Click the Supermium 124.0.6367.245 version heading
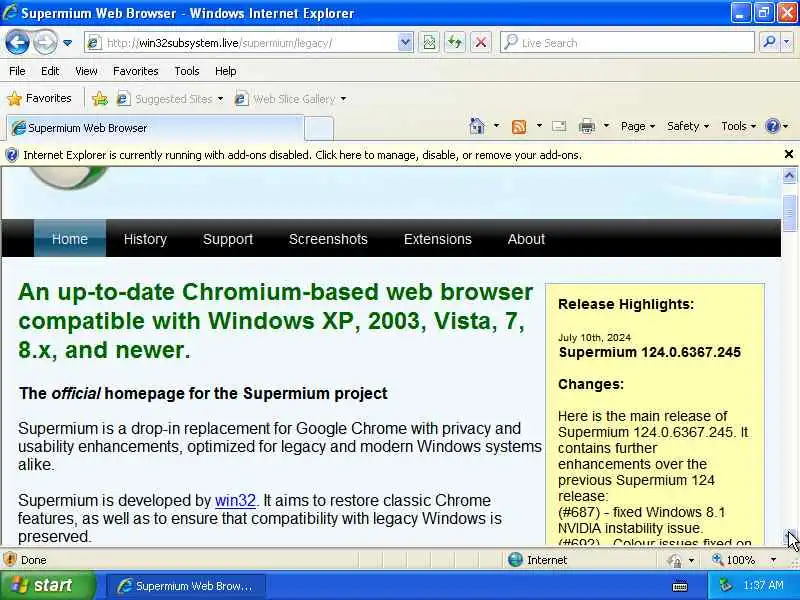The image size is (800, 600). [x=649, y=352]
